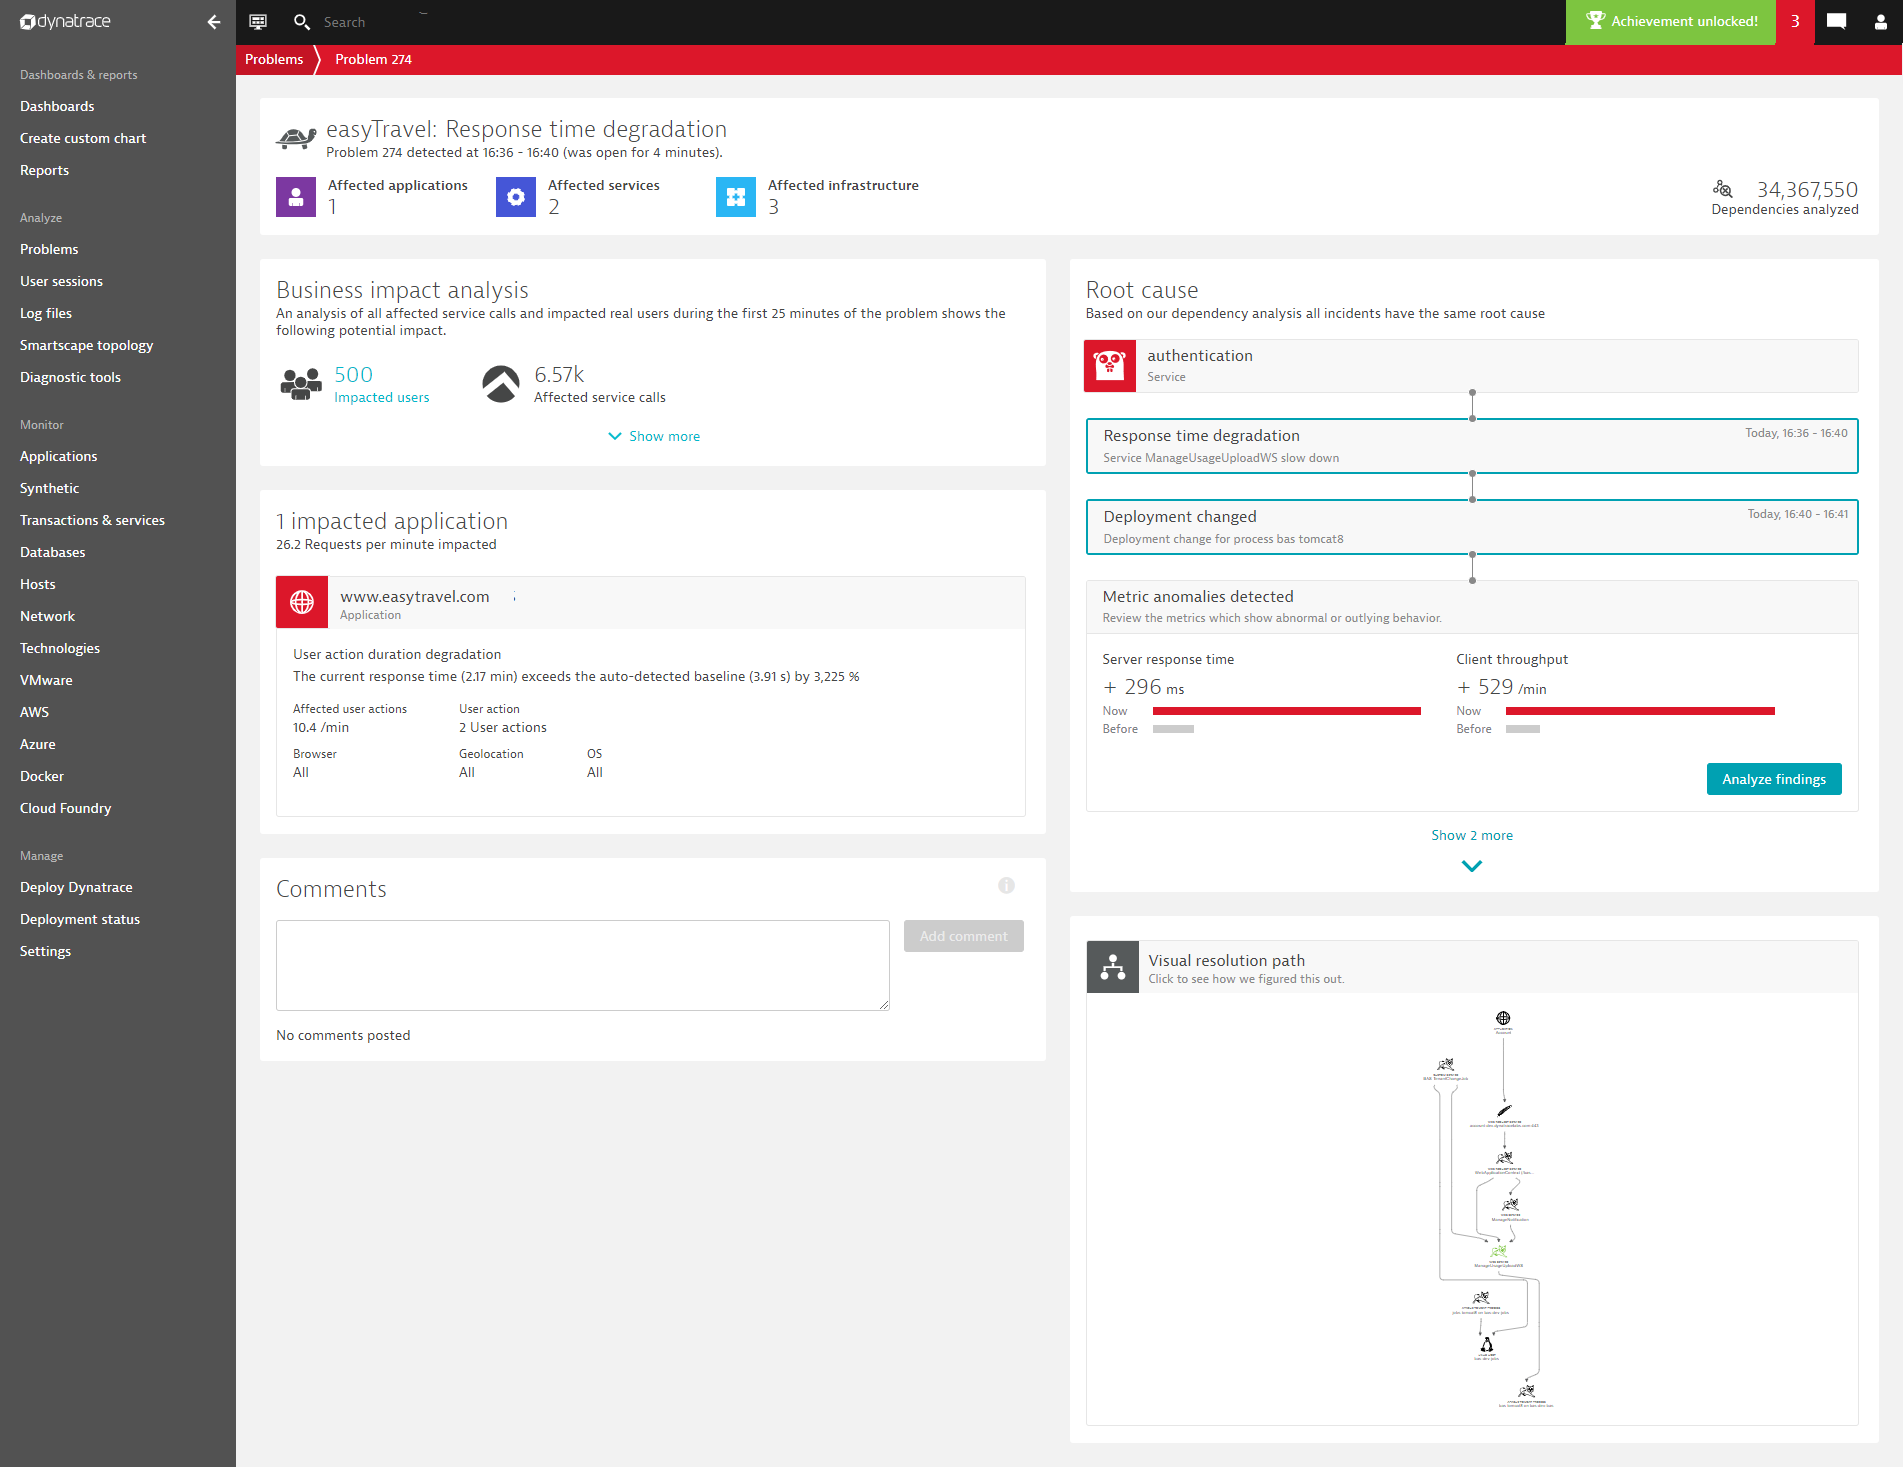Click the authentication Service card
The height and width of the screenshot is (1467, 1903).
tap(1472, 366)
